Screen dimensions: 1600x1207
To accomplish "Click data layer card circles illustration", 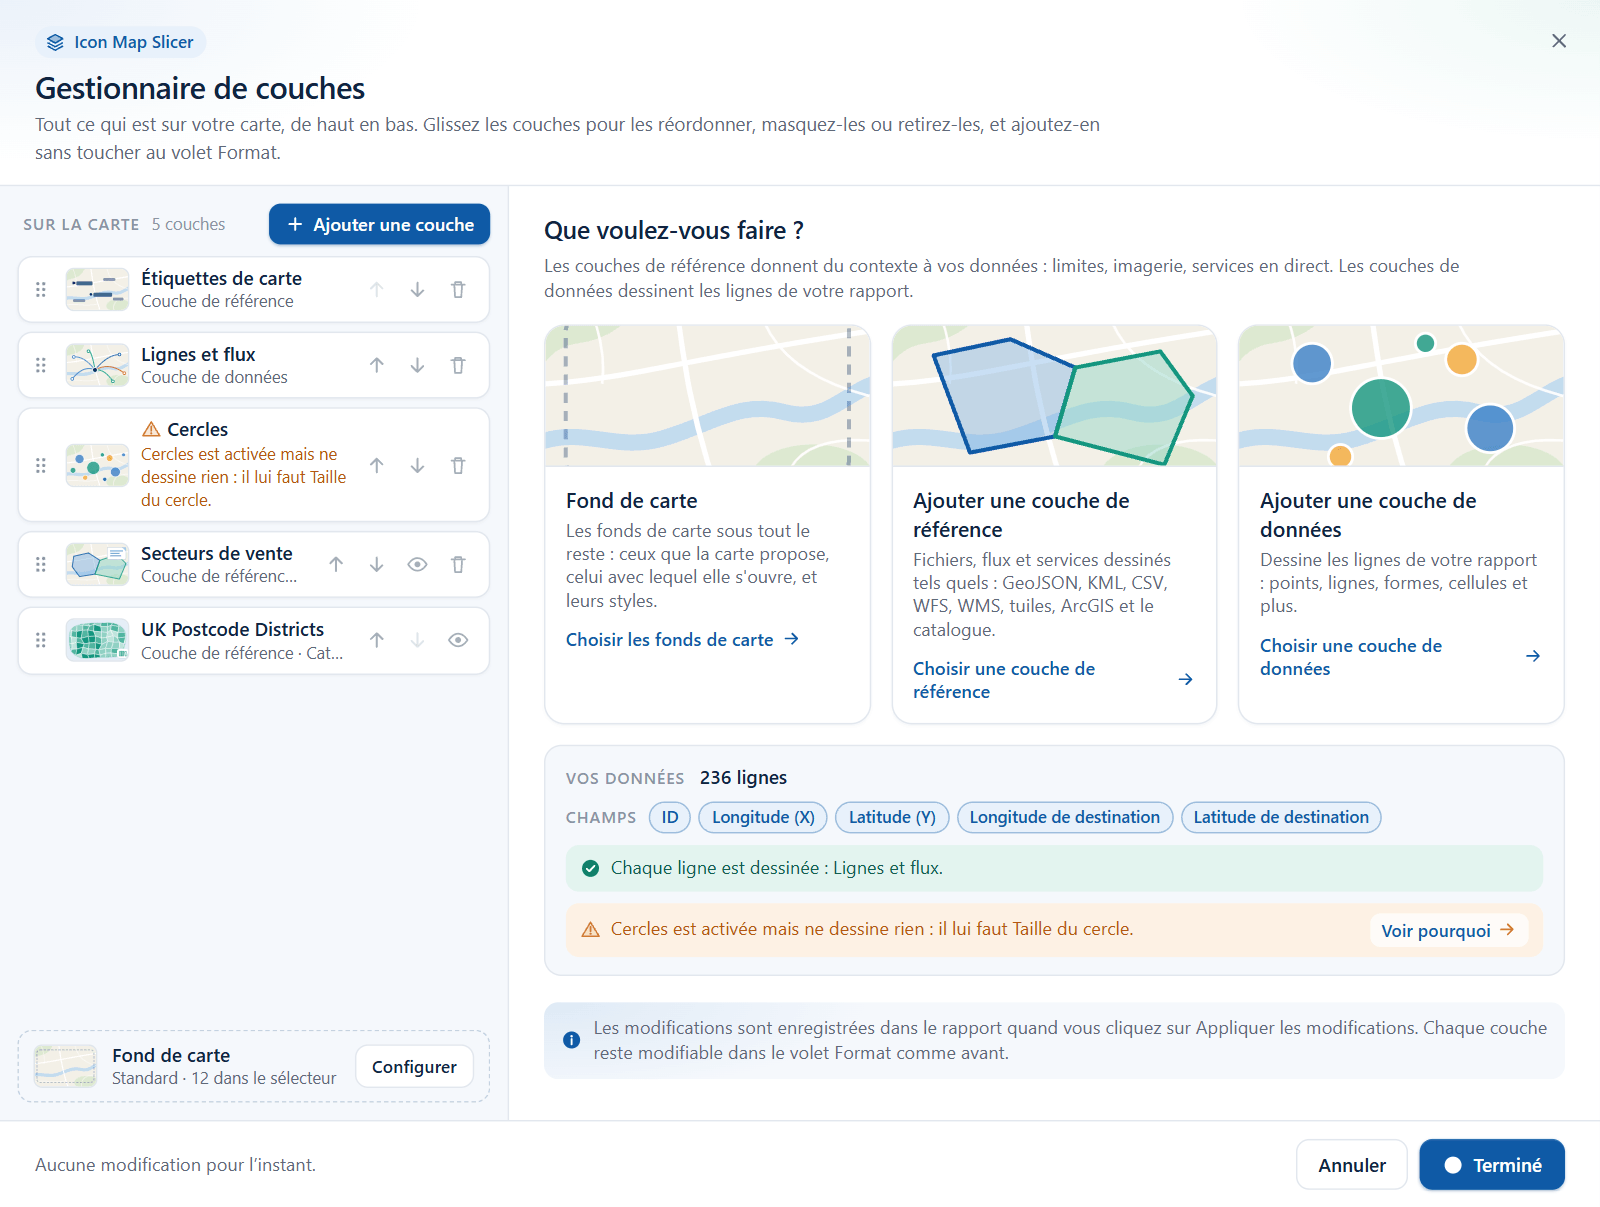I will (x=1401, y=396).
